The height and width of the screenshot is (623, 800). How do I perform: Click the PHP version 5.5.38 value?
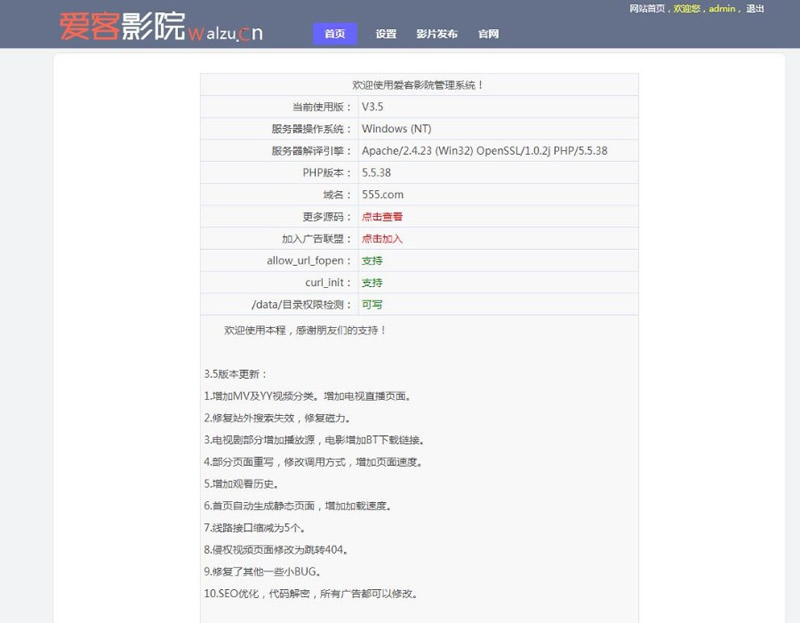point(376,173)
